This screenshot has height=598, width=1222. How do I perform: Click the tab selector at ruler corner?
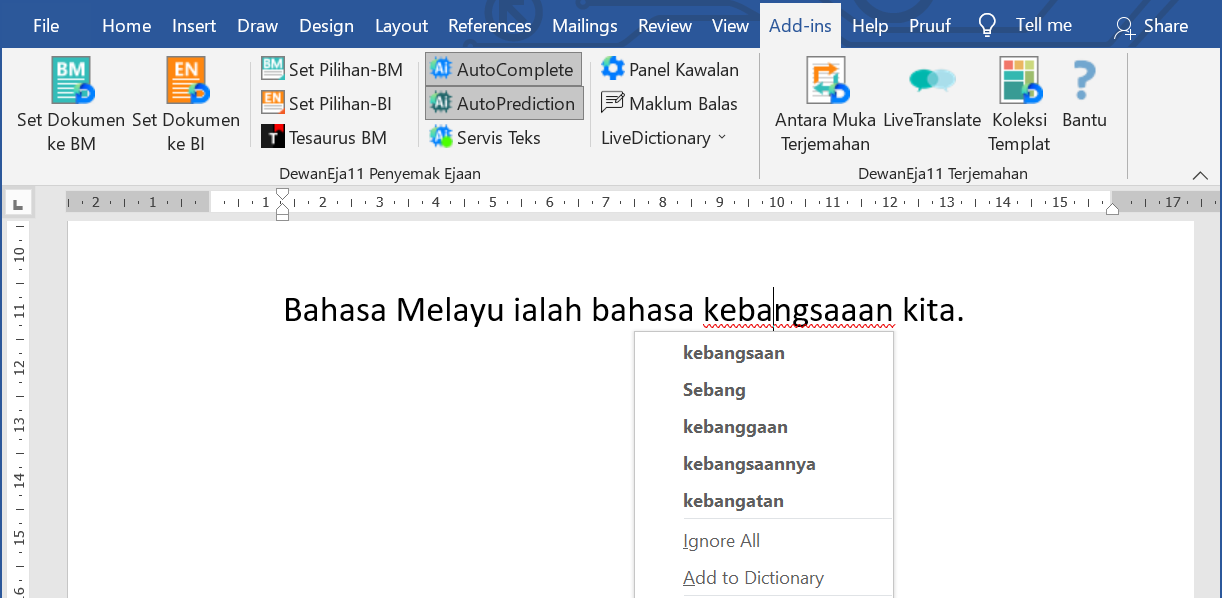(17, 204)
